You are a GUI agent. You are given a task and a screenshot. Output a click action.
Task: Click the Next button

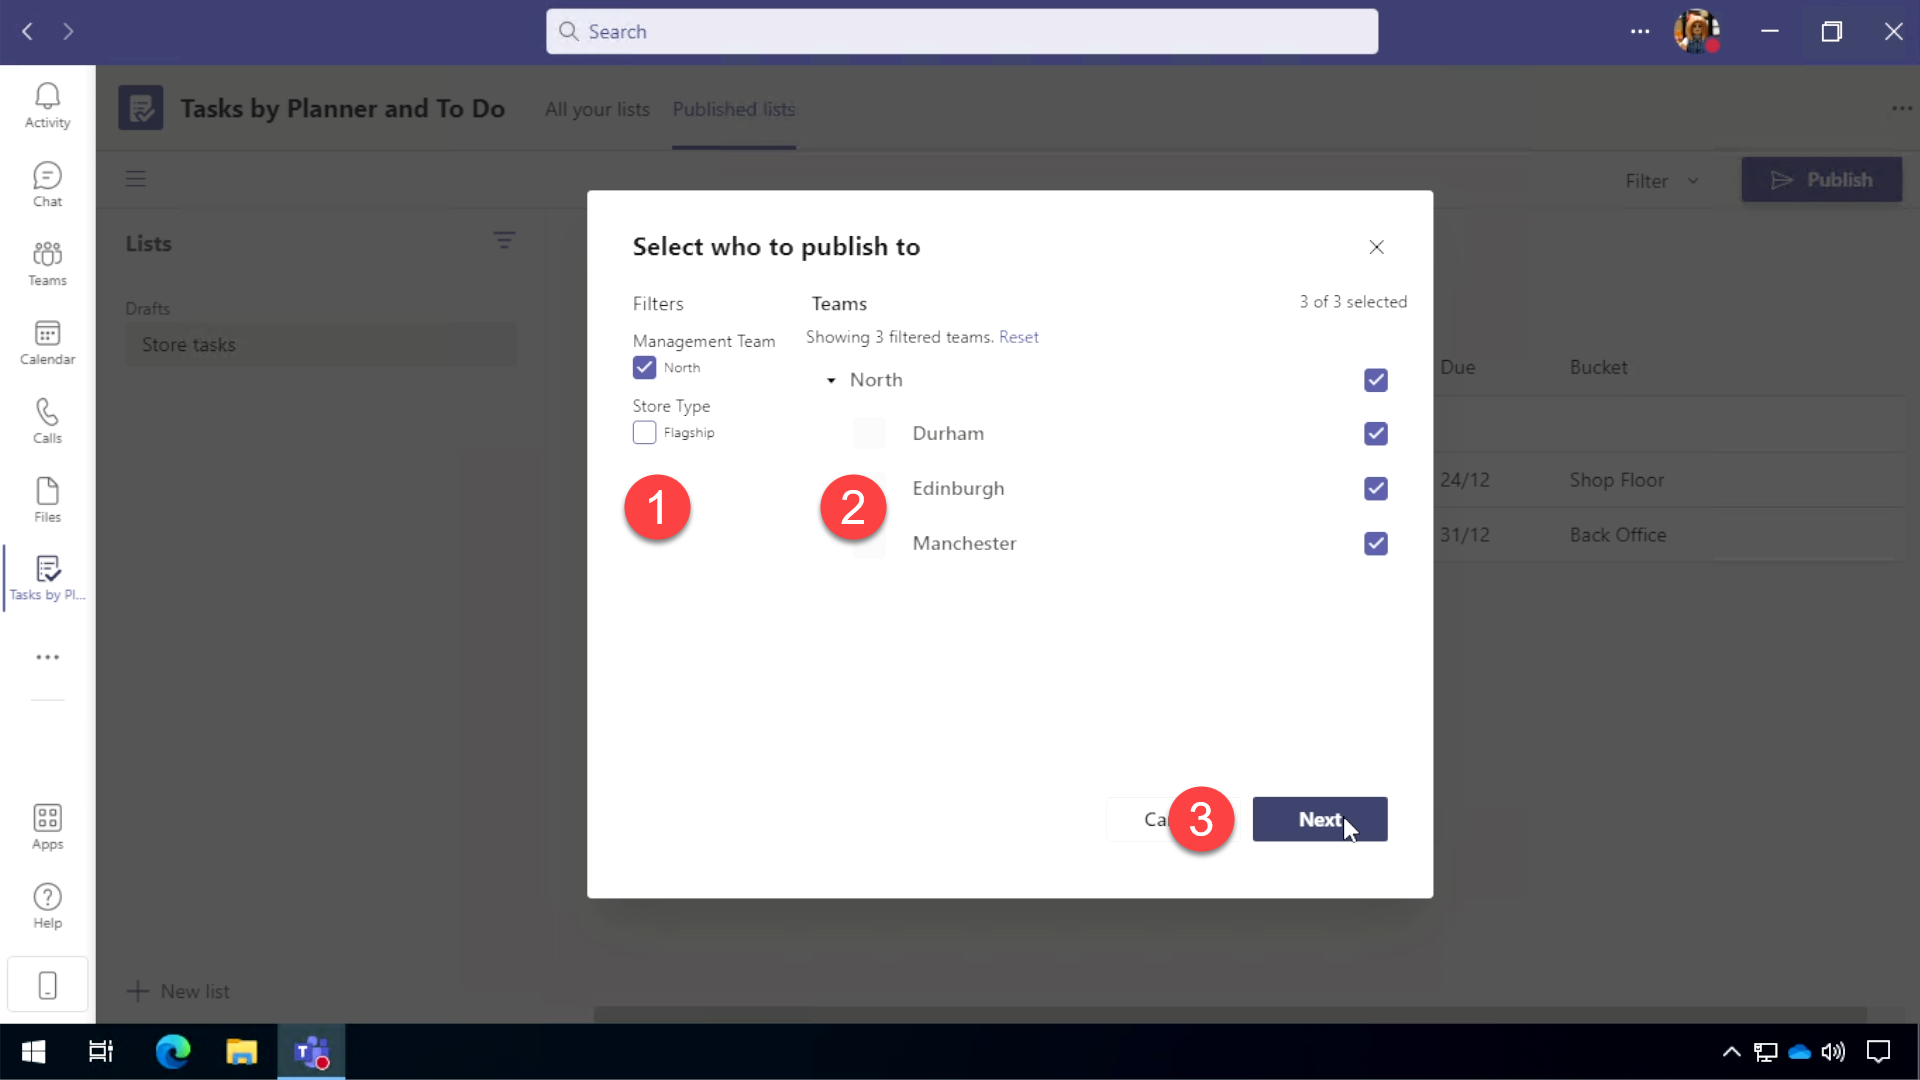[x=1319, y=819]
